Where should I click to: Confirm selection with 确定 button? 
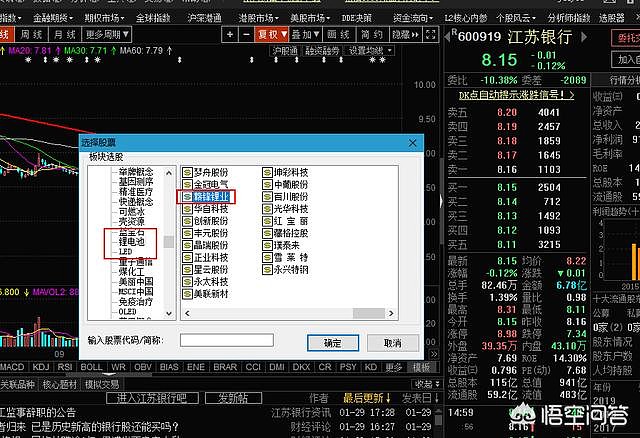[333, 343]
